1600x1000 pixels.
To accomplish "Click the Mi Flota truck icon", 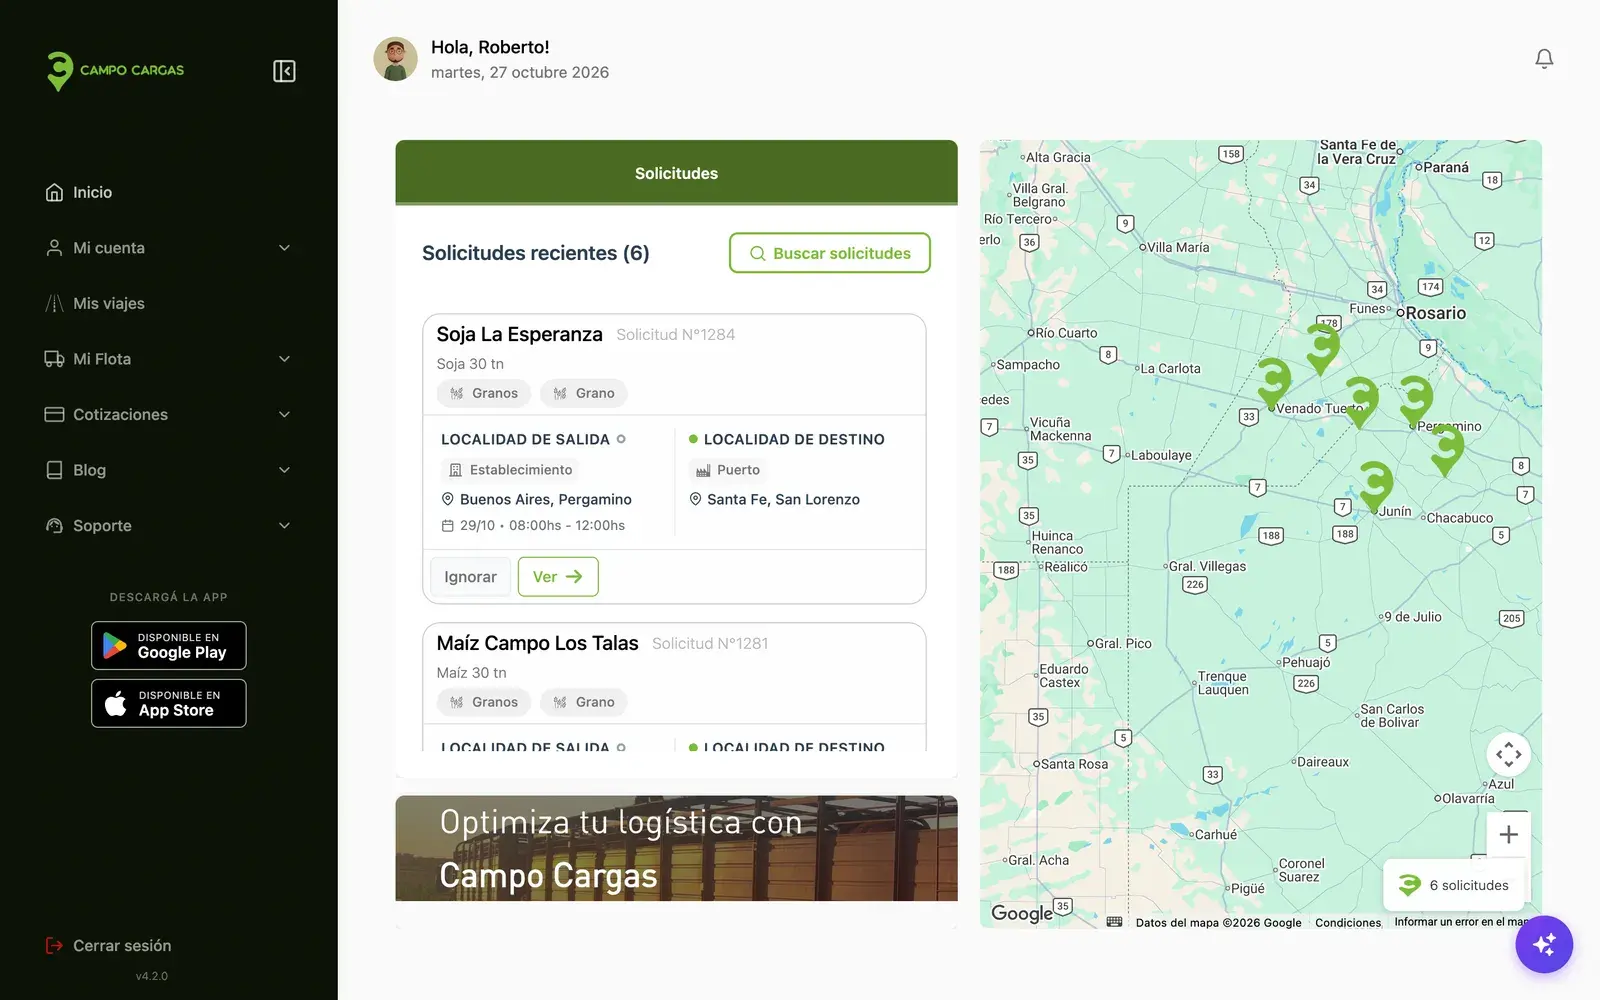I will pyautogui.click(x=54, y=359).
